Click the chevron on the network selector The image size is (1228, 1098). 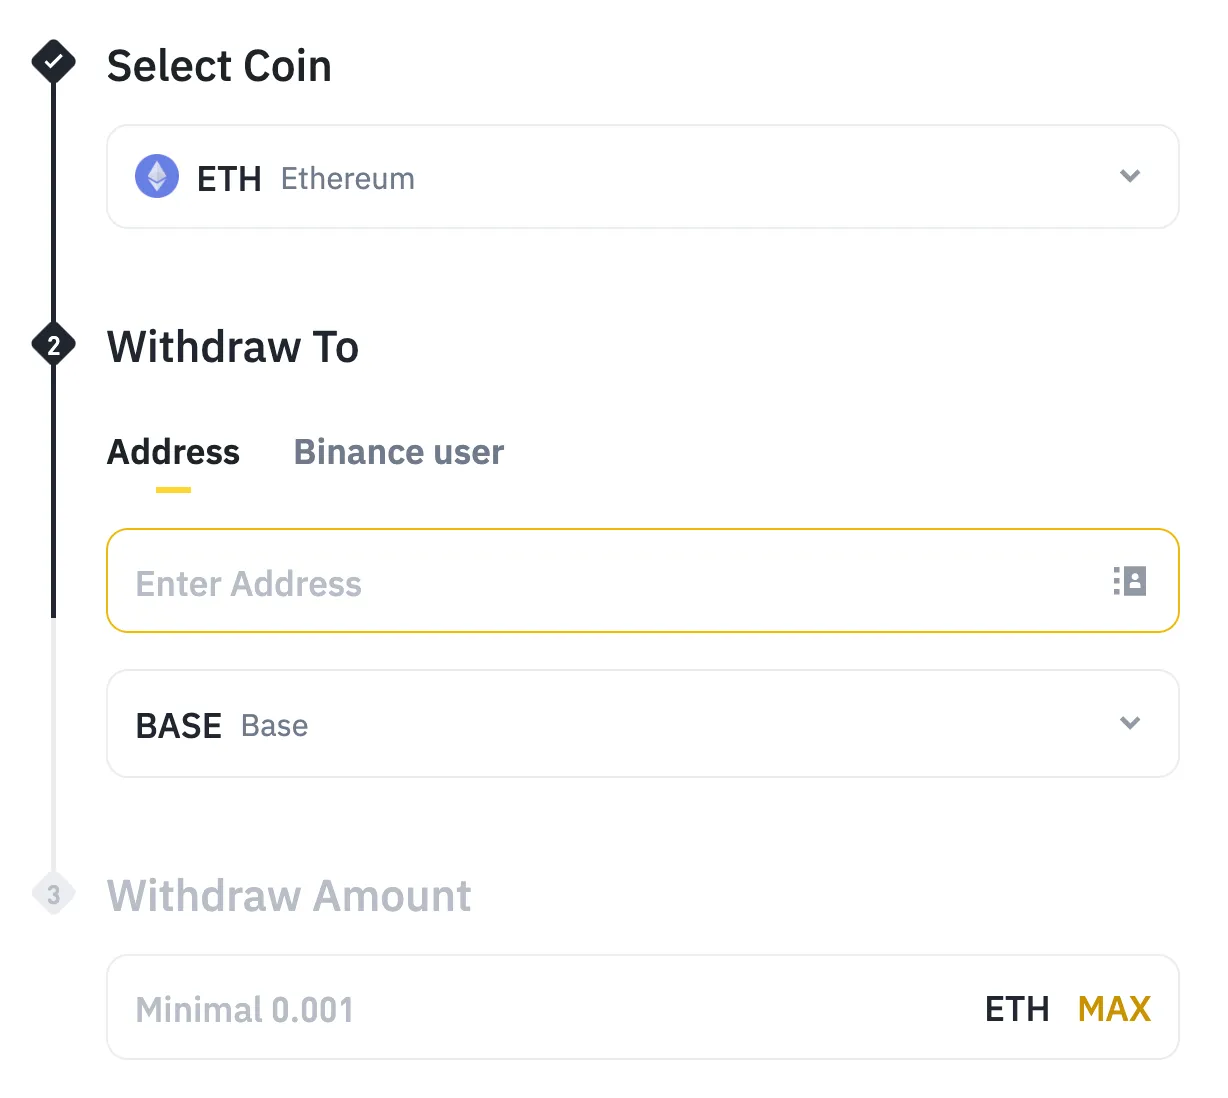1130,723
